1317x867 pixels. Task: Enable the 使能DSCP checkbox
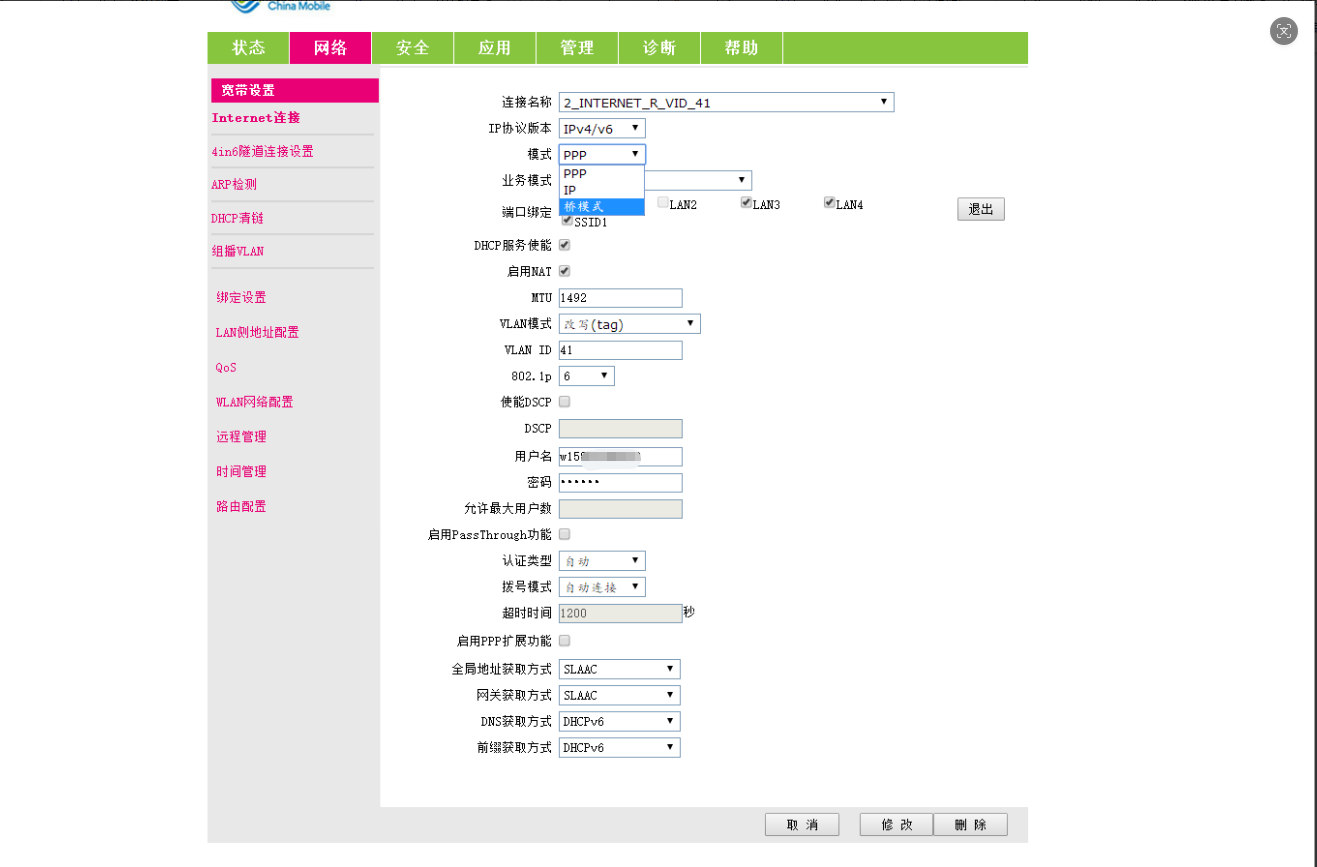564,402
